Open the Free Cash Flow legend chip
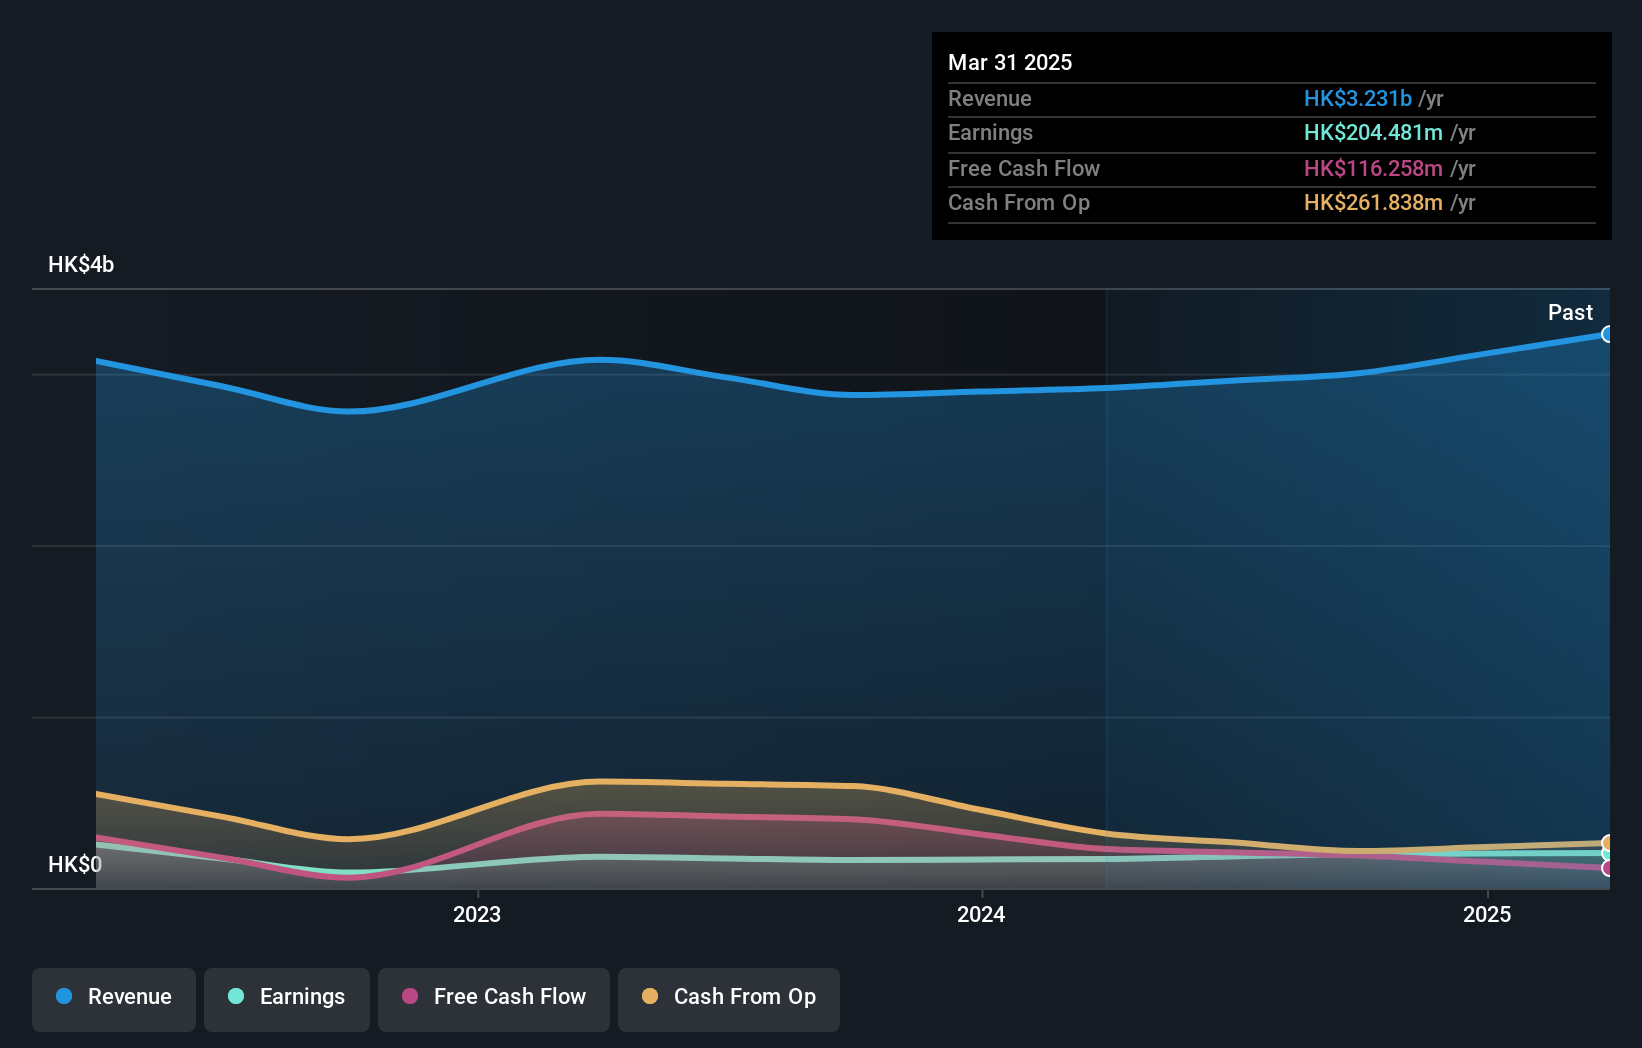Image resolution: width=1642 pixels, height=1048 pixels. (x=493, y=997)
